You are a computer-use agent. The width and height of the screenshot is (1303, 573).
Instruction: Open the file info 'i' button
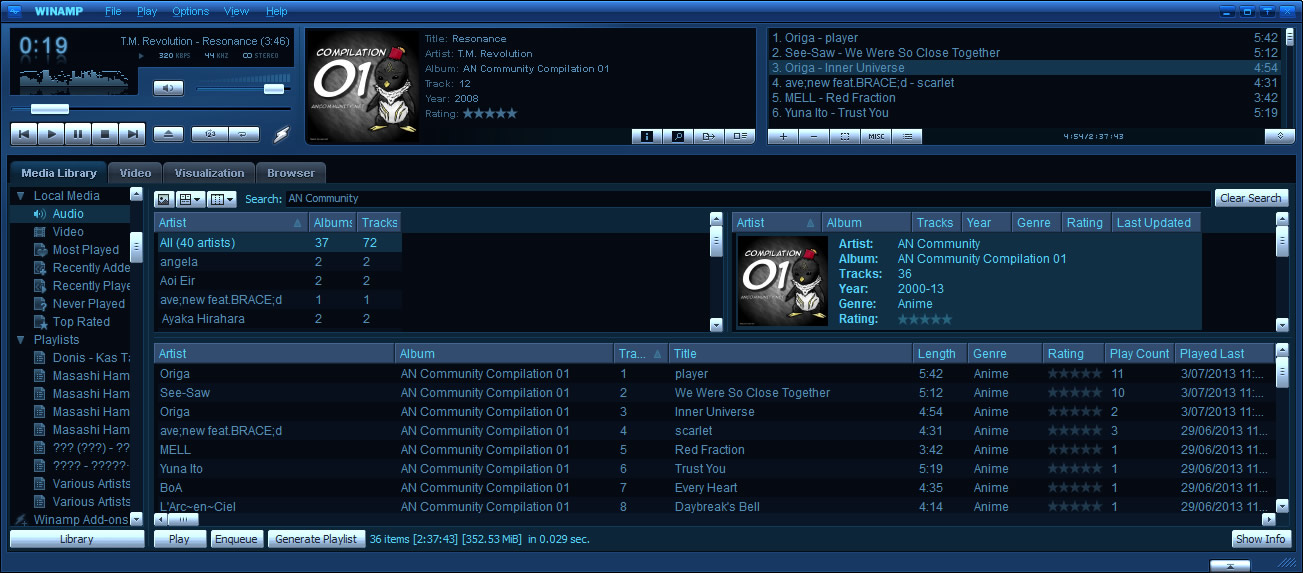coord(647,136)
